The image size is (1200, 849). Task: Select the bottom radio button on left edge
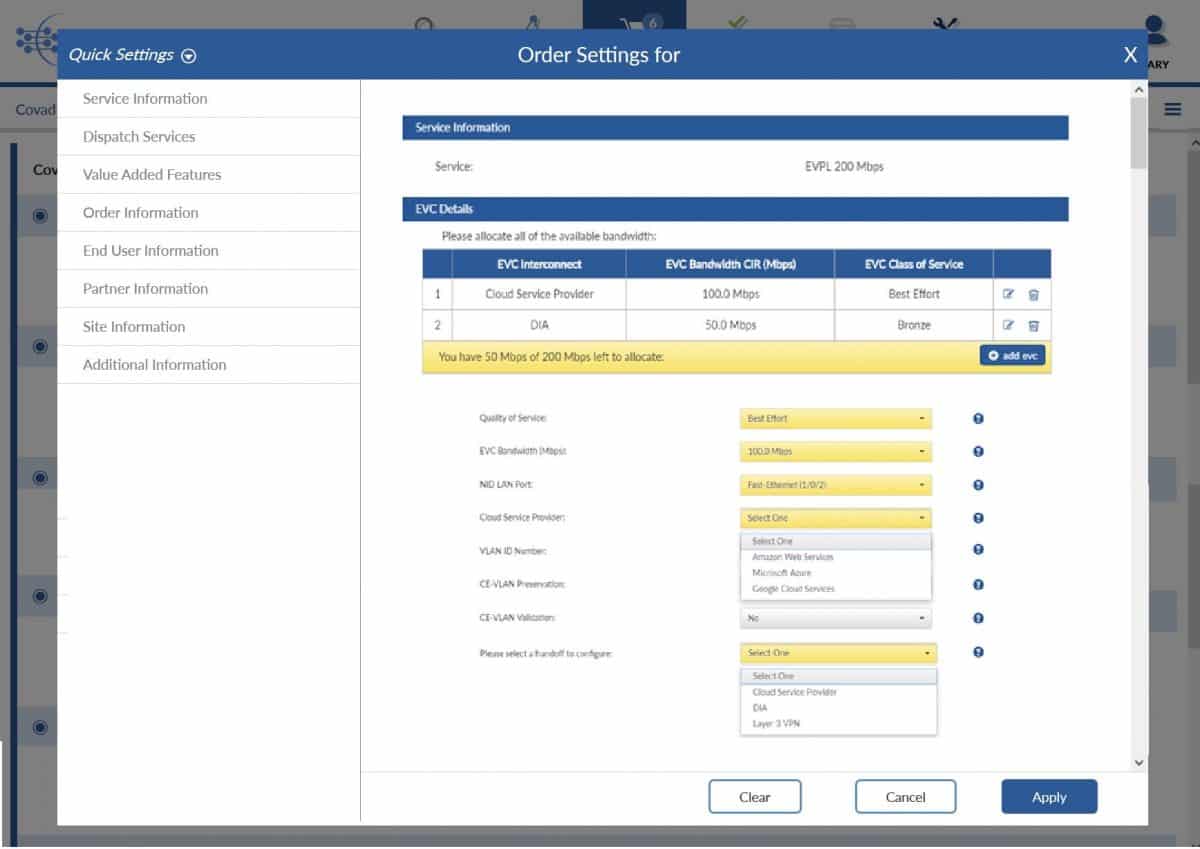[x=41, y=727]
